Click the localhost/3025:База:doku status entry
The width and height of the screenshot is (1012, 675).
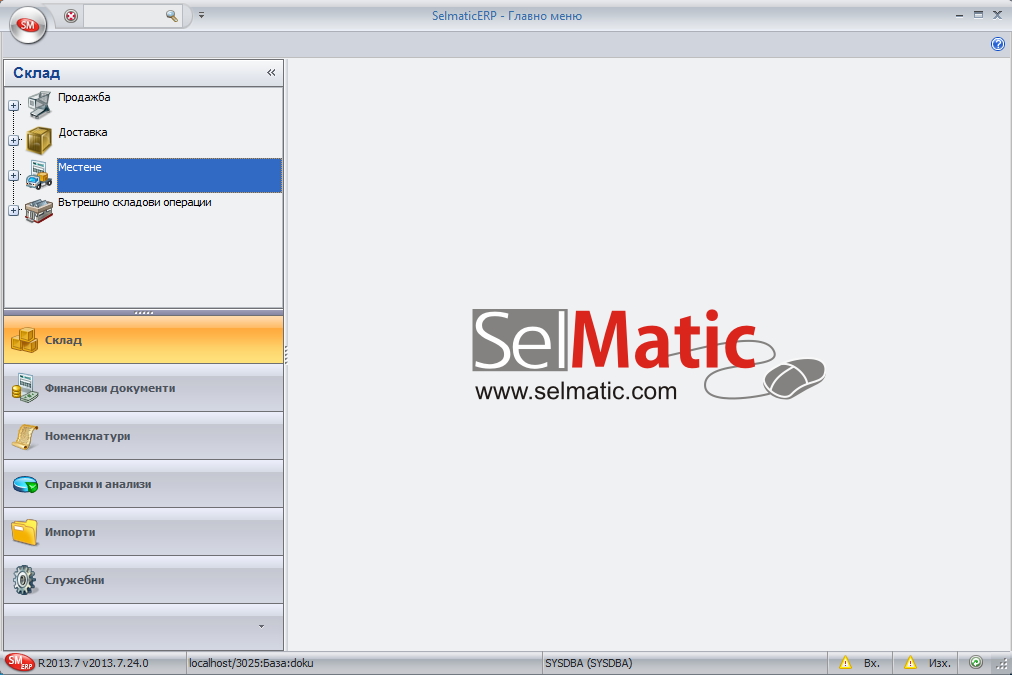pos(251,663)
